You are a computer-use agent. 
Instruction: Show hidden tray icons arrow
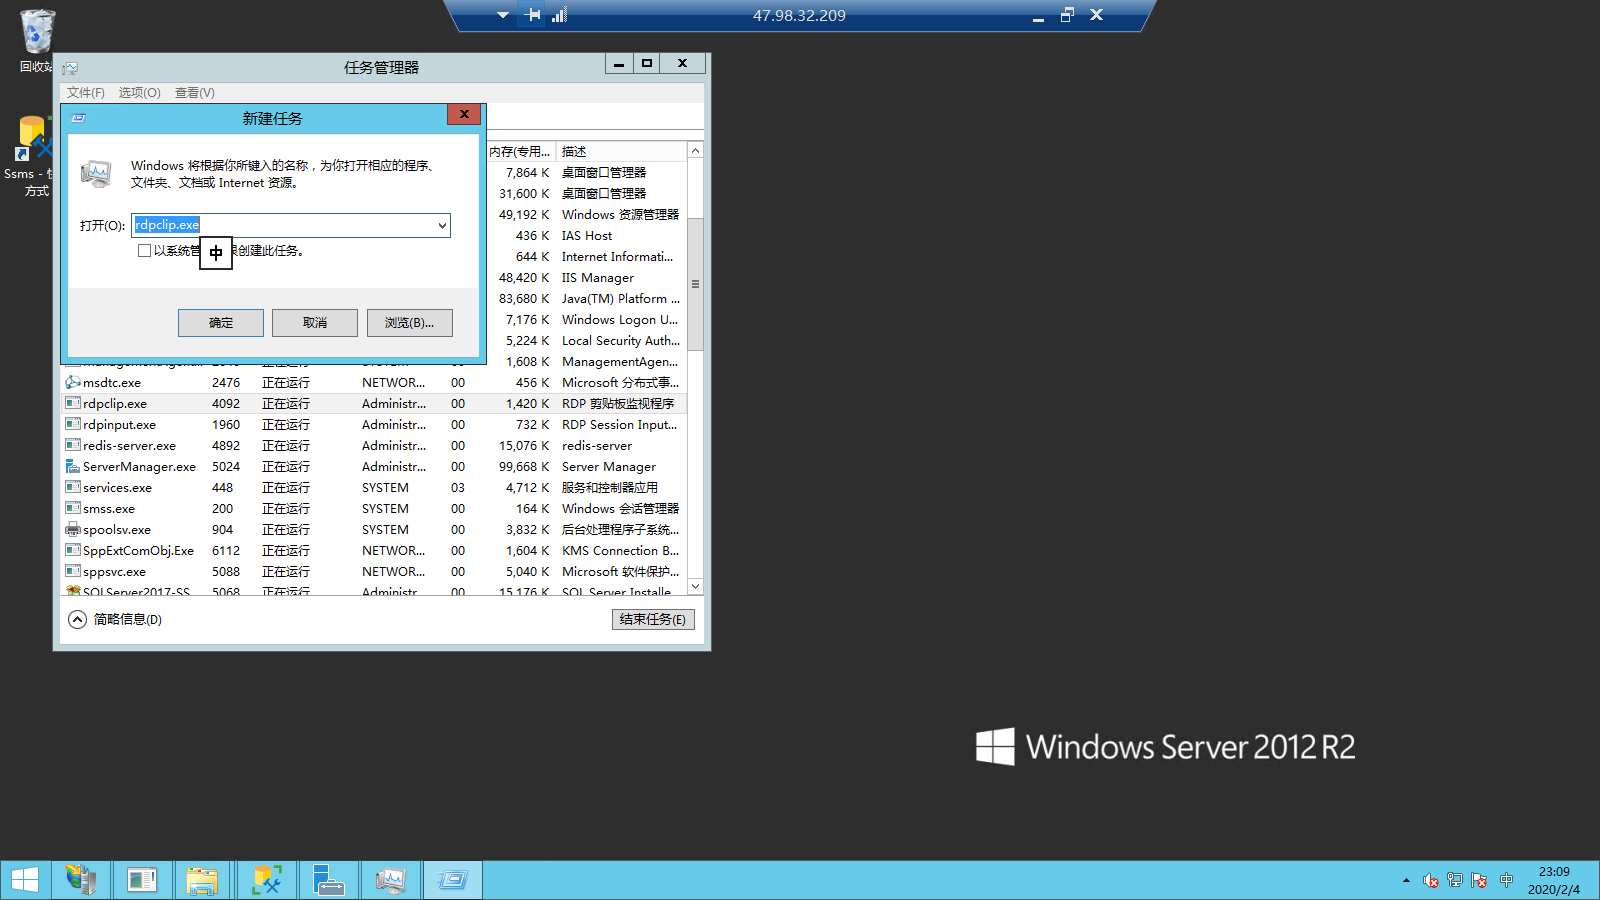(x=1406, y=880)
